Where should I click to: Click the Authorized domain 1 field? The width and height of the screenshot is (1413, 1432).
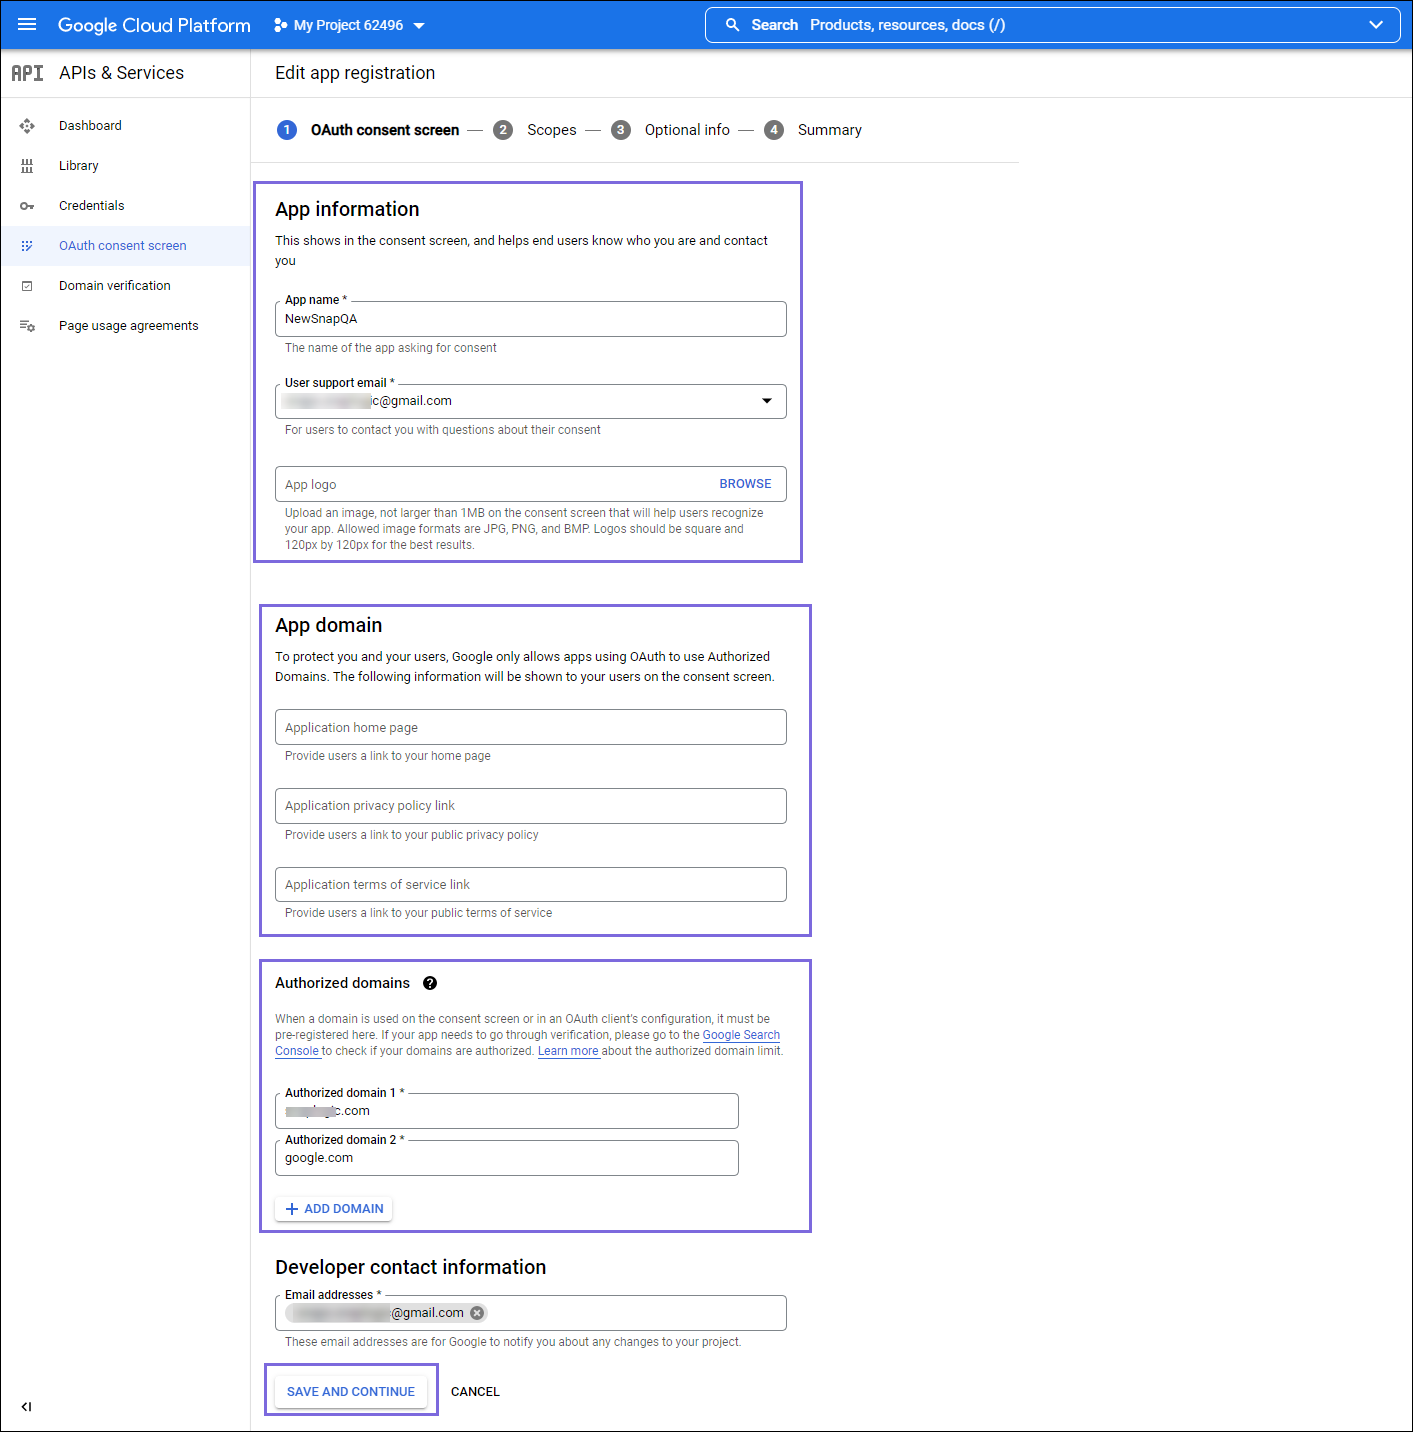(507, 1111)
